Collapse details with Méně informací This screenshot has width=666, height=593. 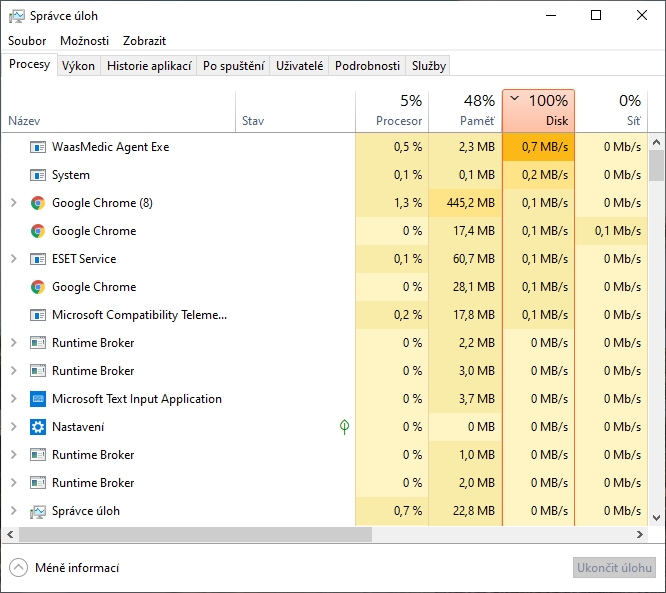pyautogui.click(x=64, y=568)
